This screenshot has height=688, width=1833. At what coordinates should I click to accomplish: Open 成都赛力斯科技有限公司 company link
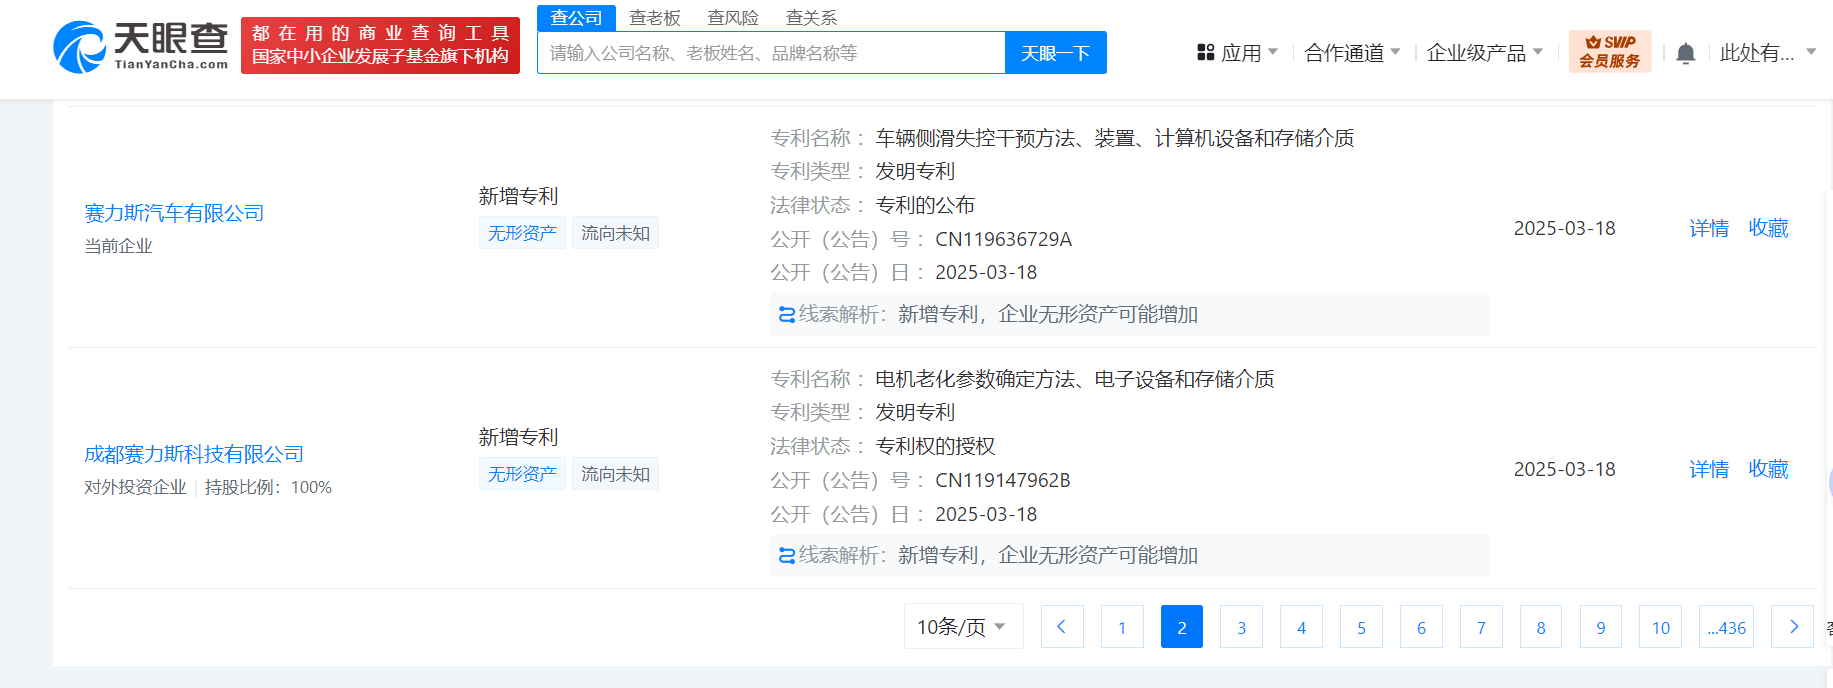pyautogui.click(x=194, y=454)
